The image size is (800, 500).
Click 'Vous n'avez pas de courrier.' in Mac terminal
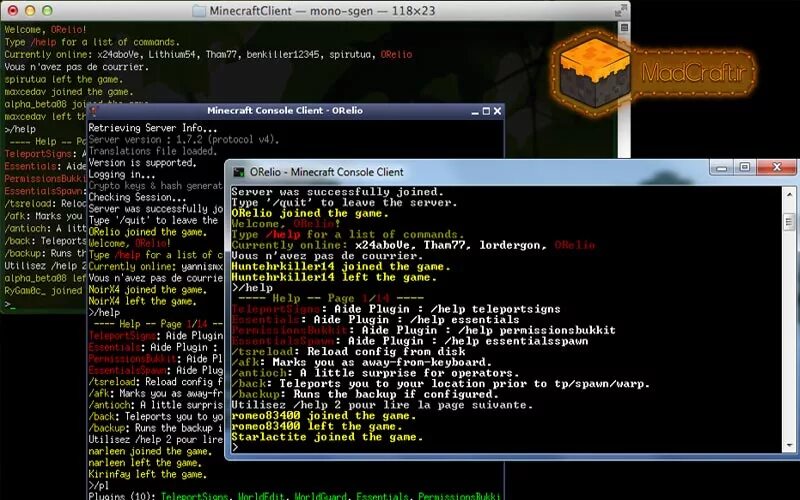77,67
